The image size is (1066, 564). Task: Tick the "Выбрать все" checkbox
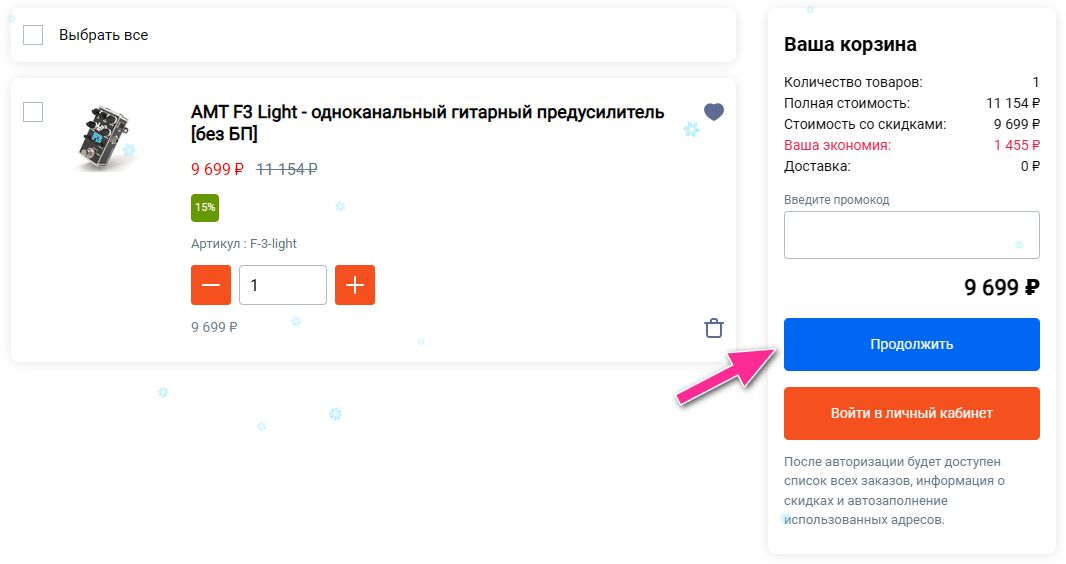click(x=33, y=35)
